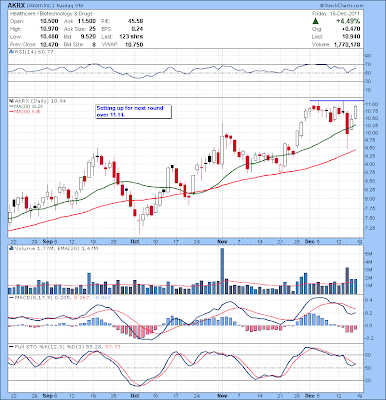Click the bar icon beside Volume 1.77M label
This screenshot has width=386, height=400.
click(11, 248)
